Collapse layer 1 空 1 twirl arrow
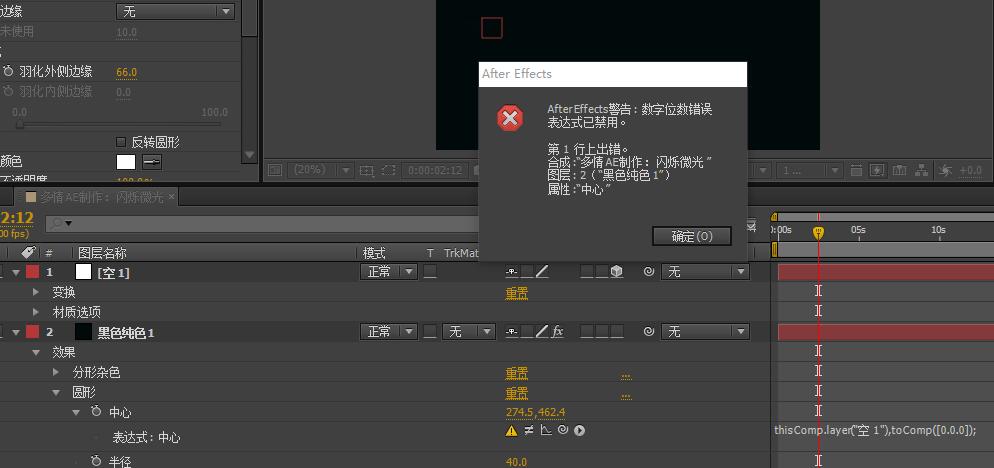The height and width of the screenshot is (468, 994). pyautogui.click(x=16, y=272)
